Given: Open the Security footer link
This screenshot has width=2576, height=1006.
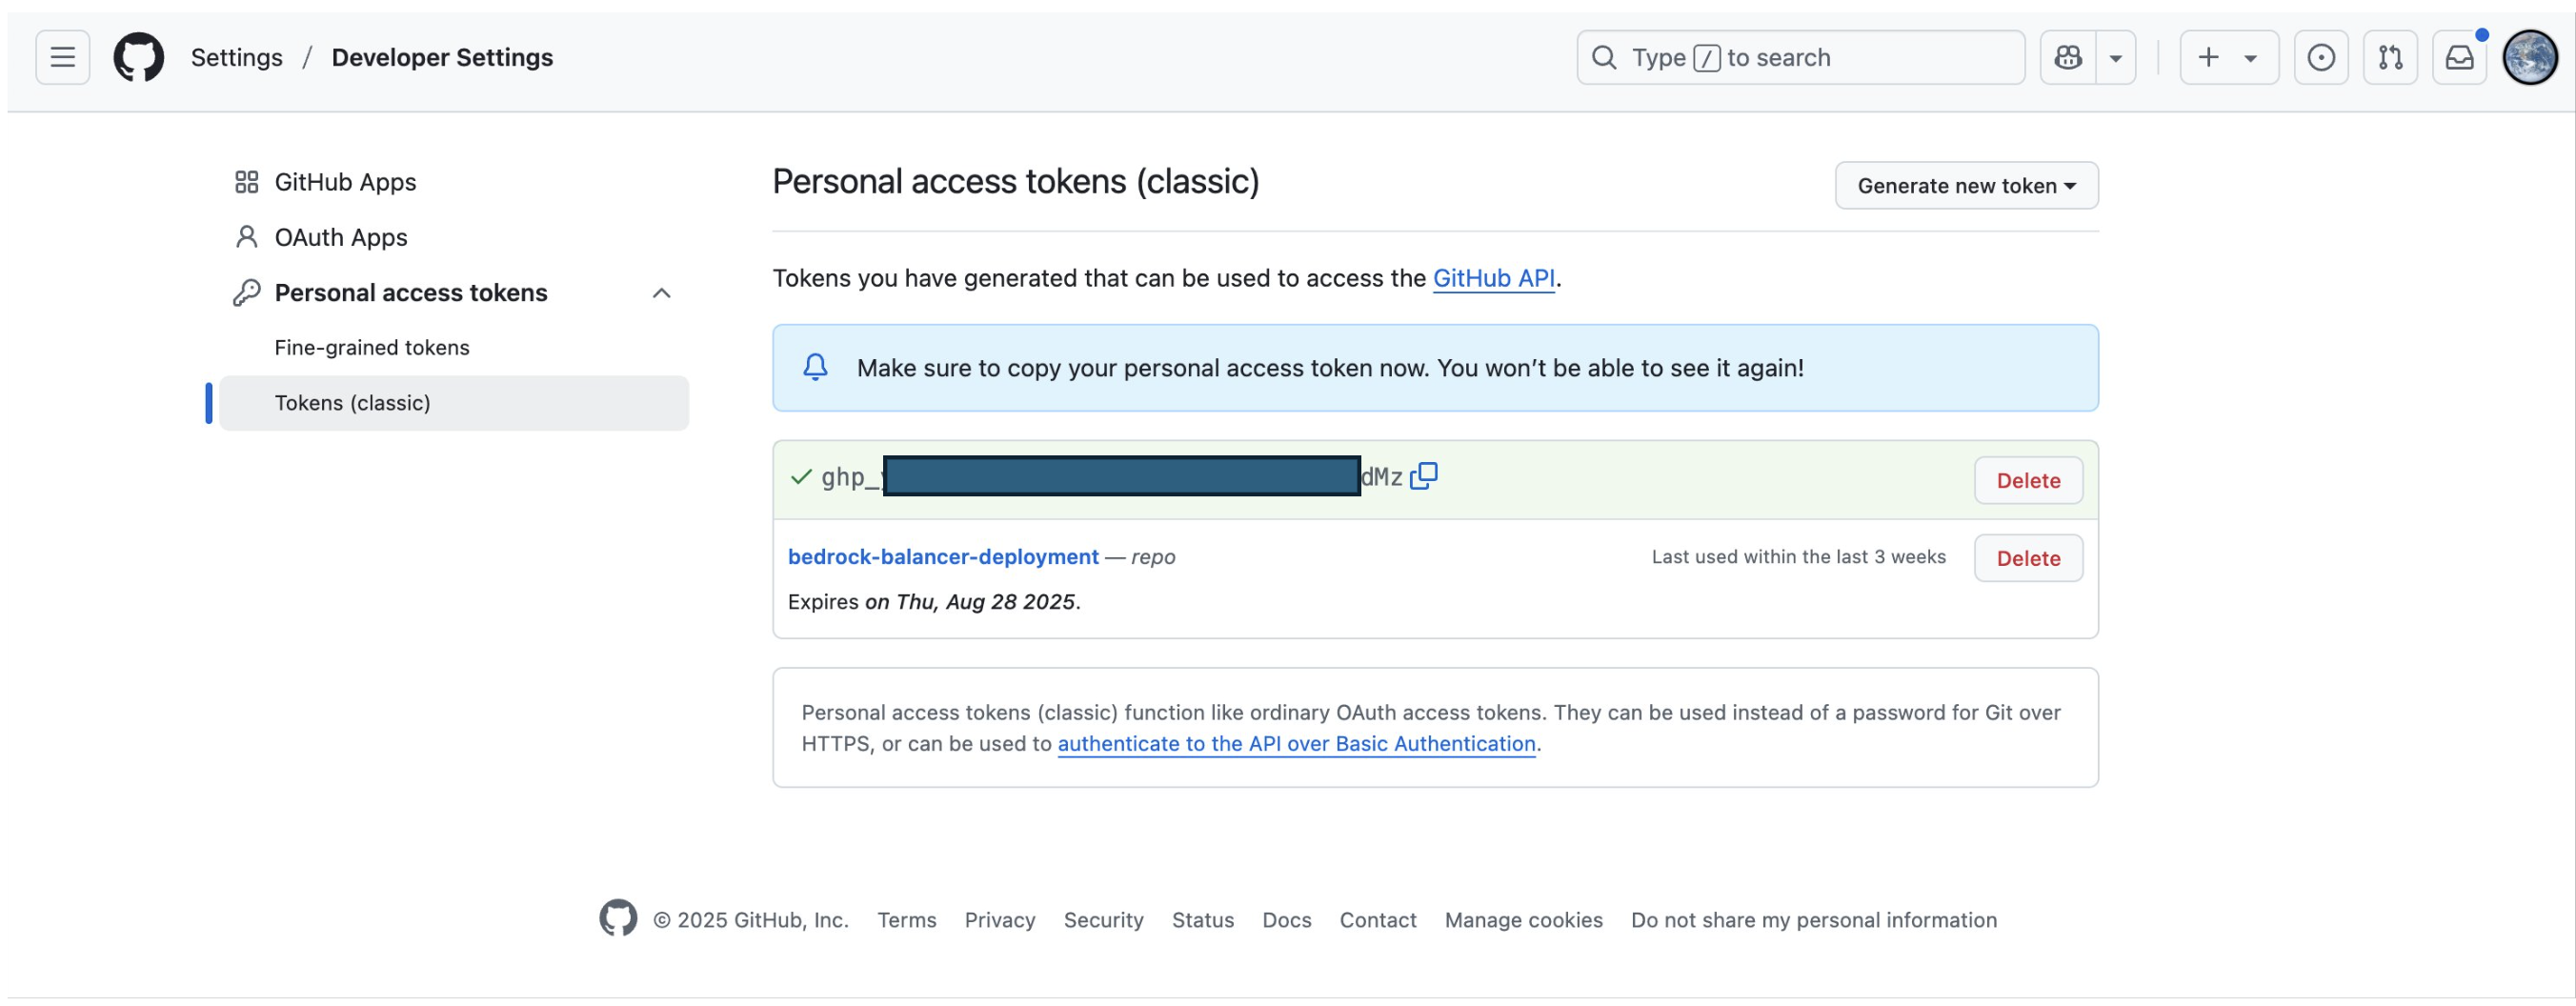Looking at the screenshot, I should coord(1103,919).
